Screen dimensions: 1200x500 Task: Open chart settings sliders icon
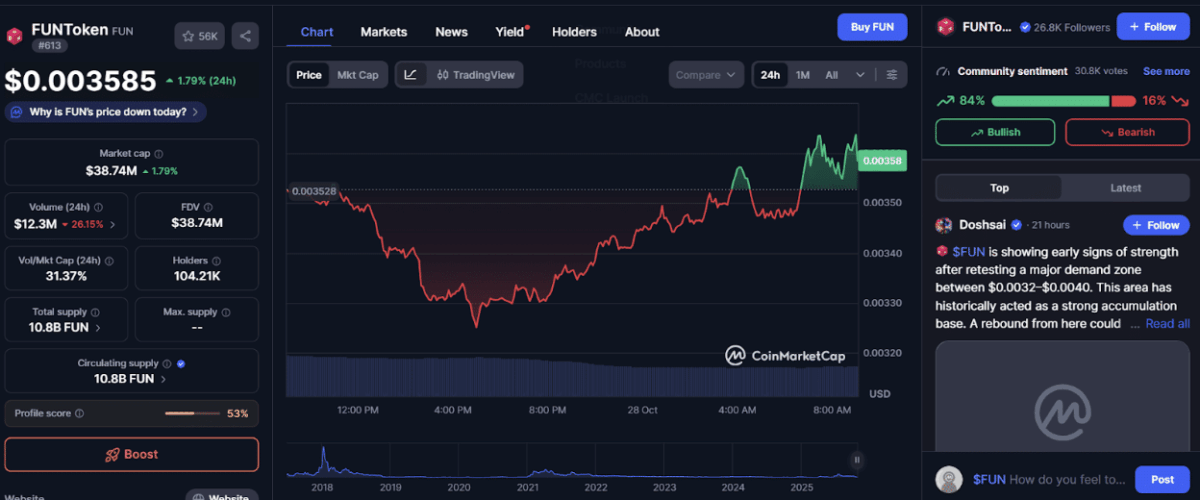click(x=892, y=75)
